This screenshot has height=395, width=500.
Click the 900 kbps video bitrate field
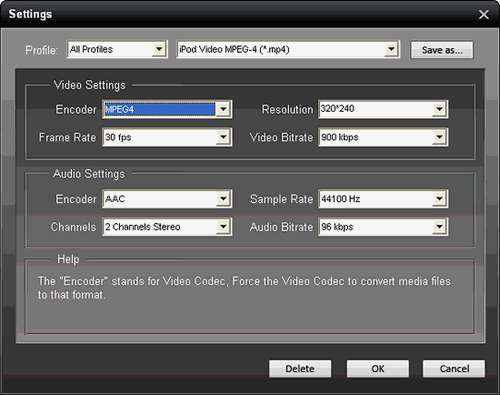click(376, 137)
